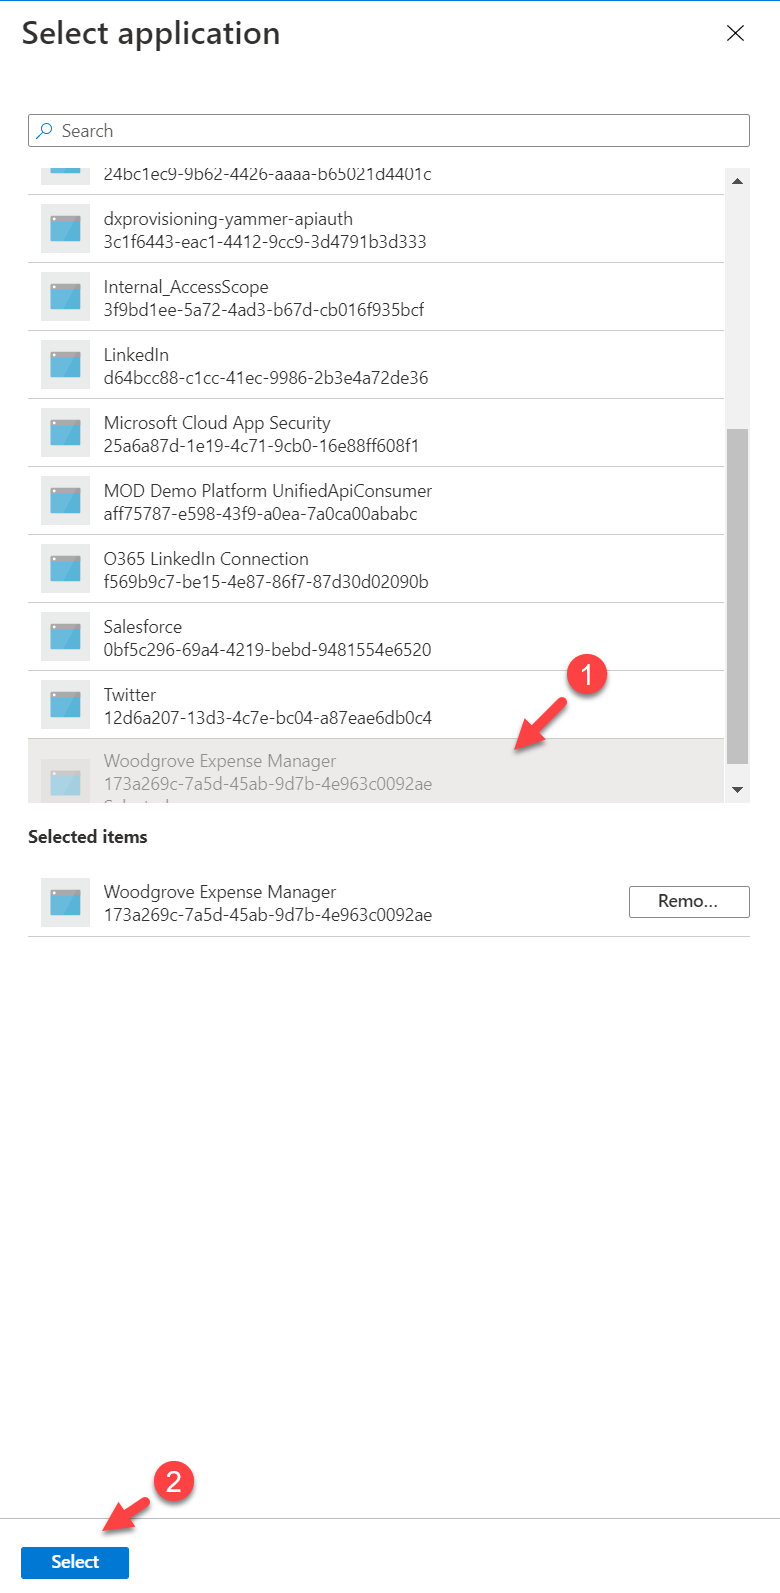Select MOD Demo Platform UnifiedApiConsumer name

(x=268, y=491)
